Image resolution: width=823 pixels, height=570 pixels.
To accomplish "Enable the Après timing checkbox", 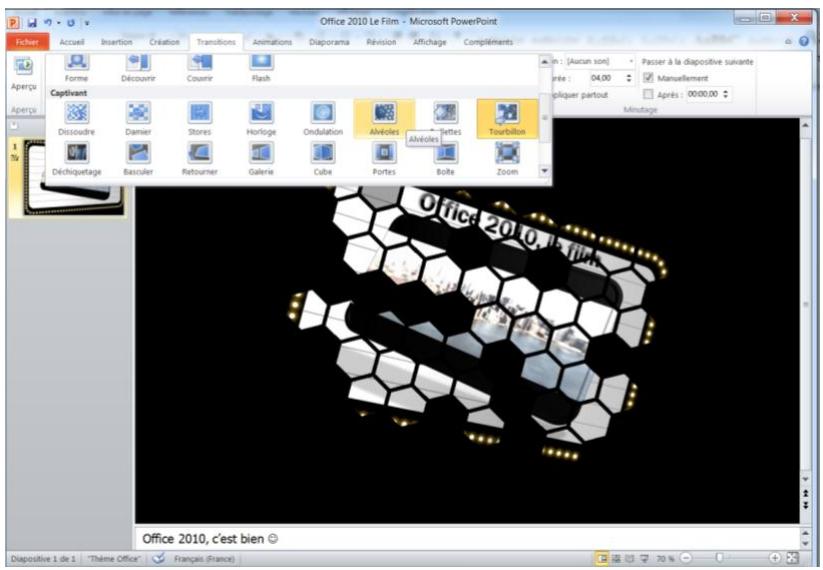I will [x=648, y=94].
